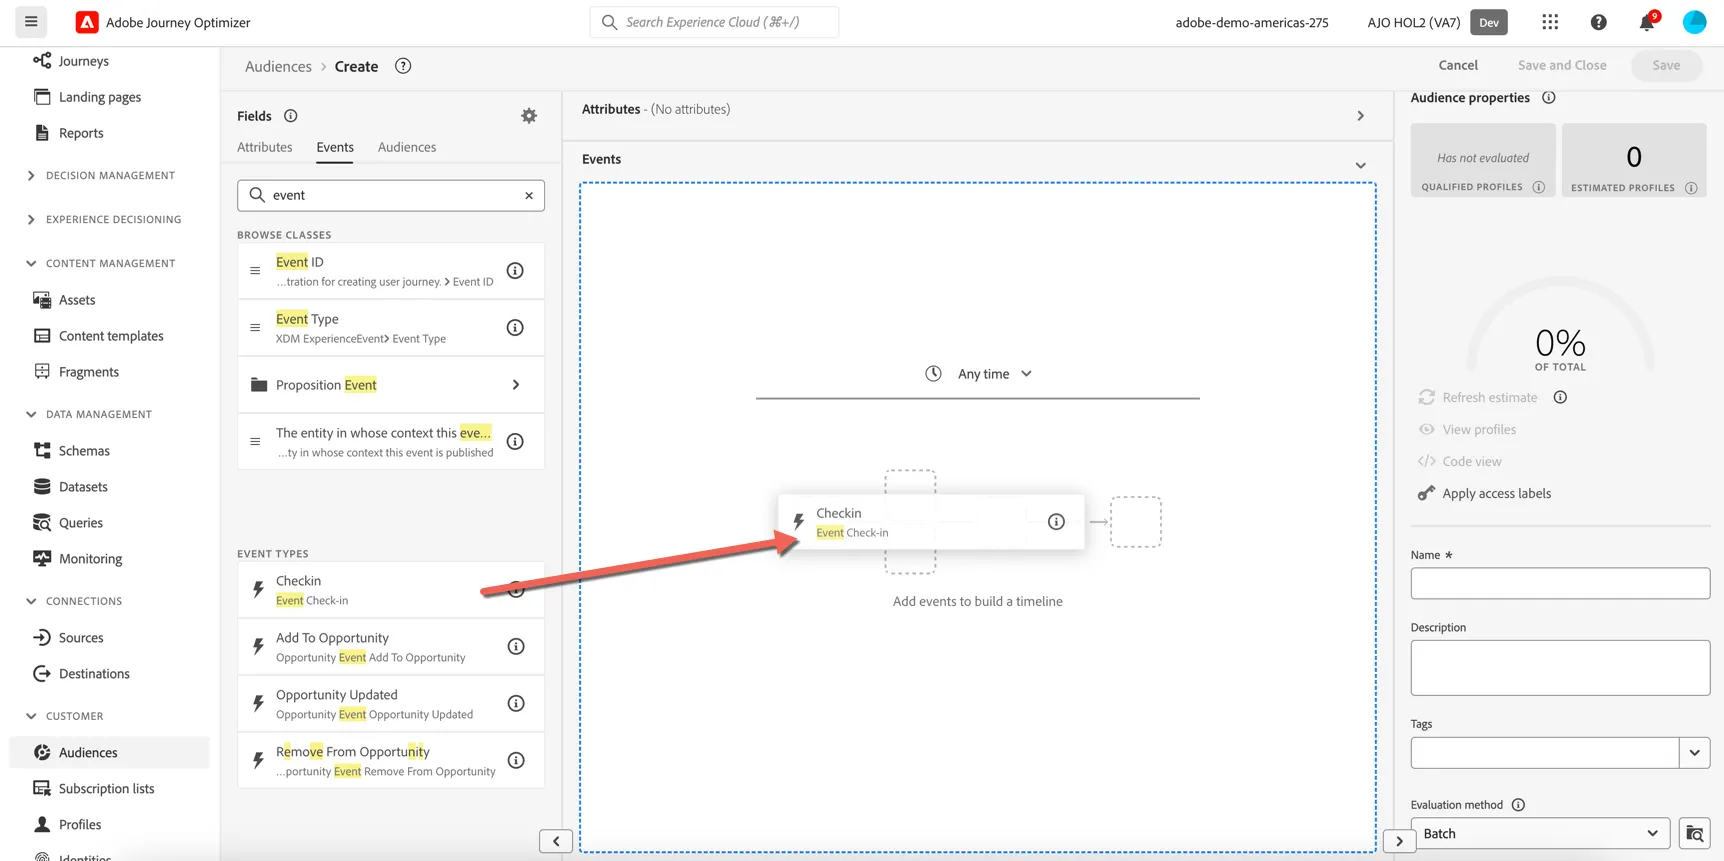The height and width of the screenshot is (861, 1724).
Task: View notifications bell
Action: point(1646,22)
